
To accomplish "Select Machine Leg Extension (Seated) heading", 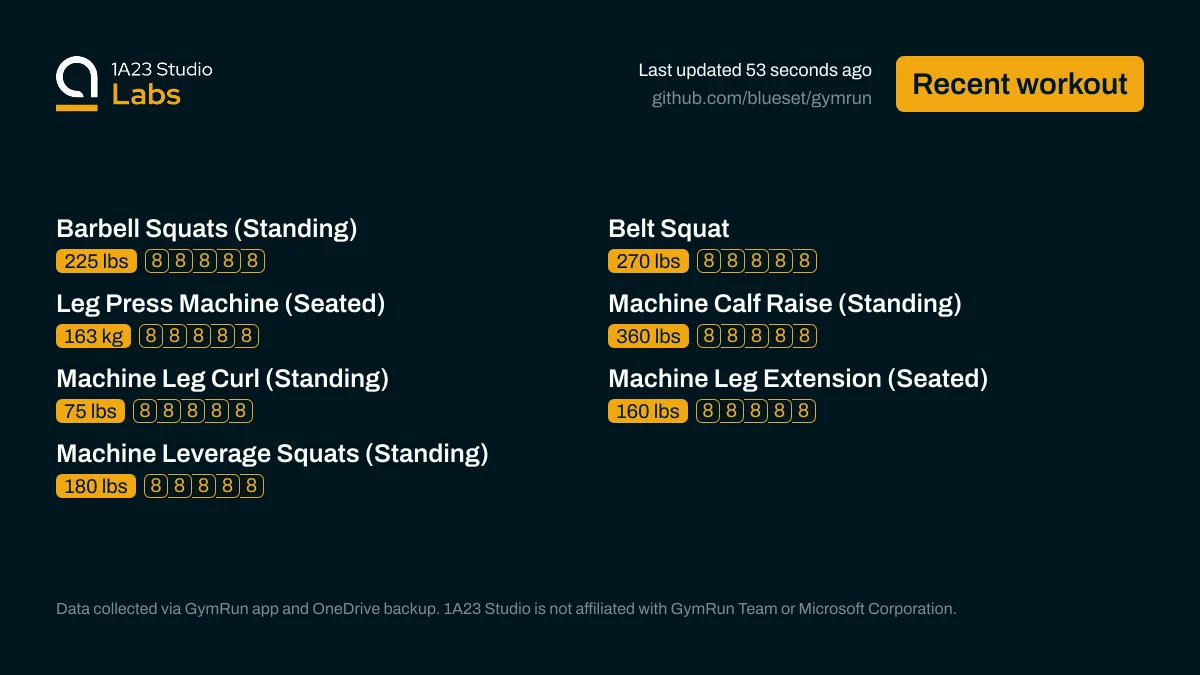I will (797, 378).
